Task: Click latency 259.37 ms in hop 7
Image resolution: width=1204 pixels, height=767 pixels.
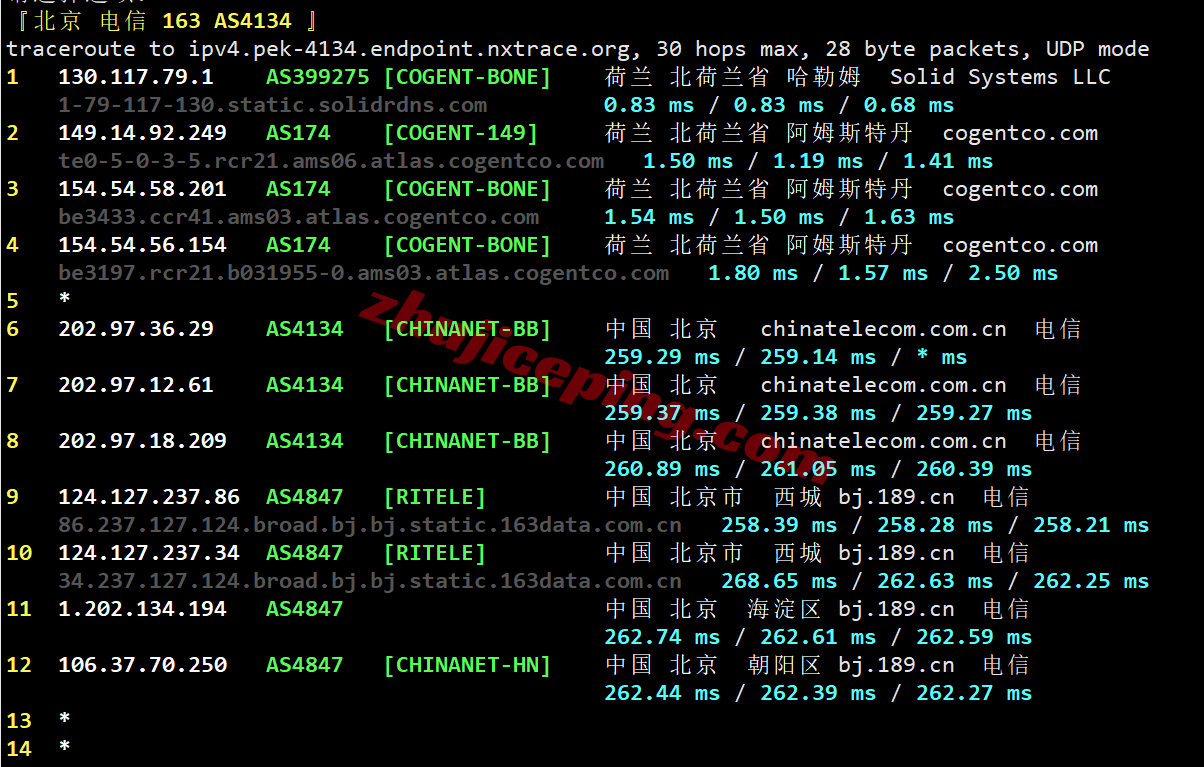Action: (662, 413)
